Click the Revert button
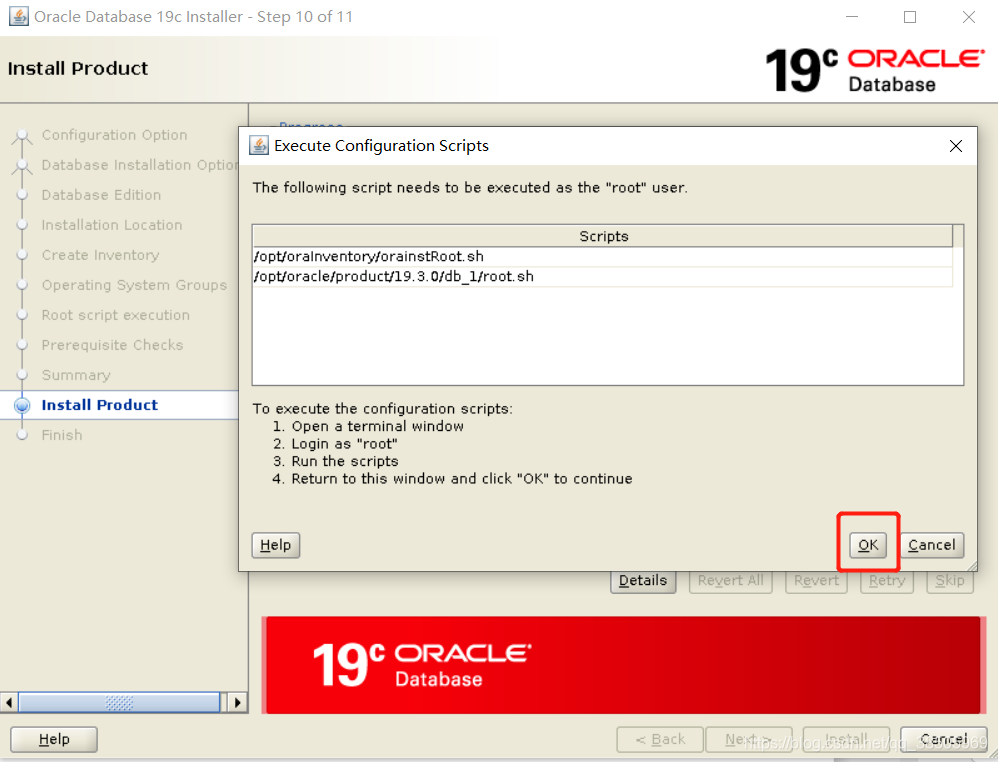This screenshot has width=998, height=762. 816,581
